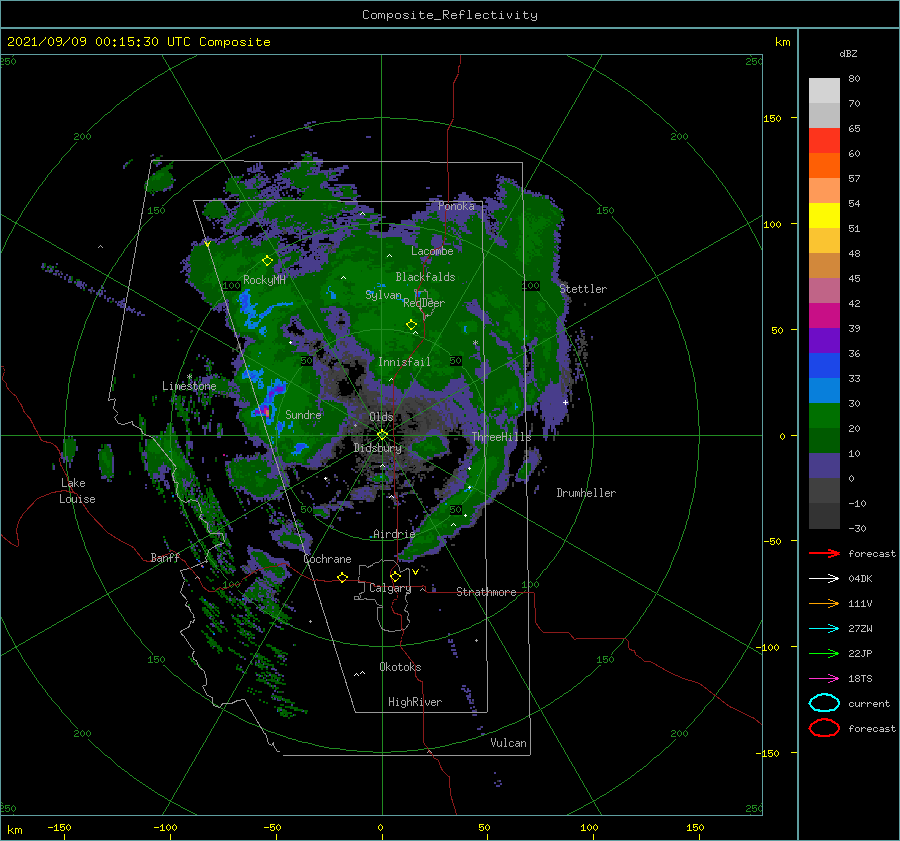Click the Okotoks city label

pyautogui.click(x=400, y=667)
